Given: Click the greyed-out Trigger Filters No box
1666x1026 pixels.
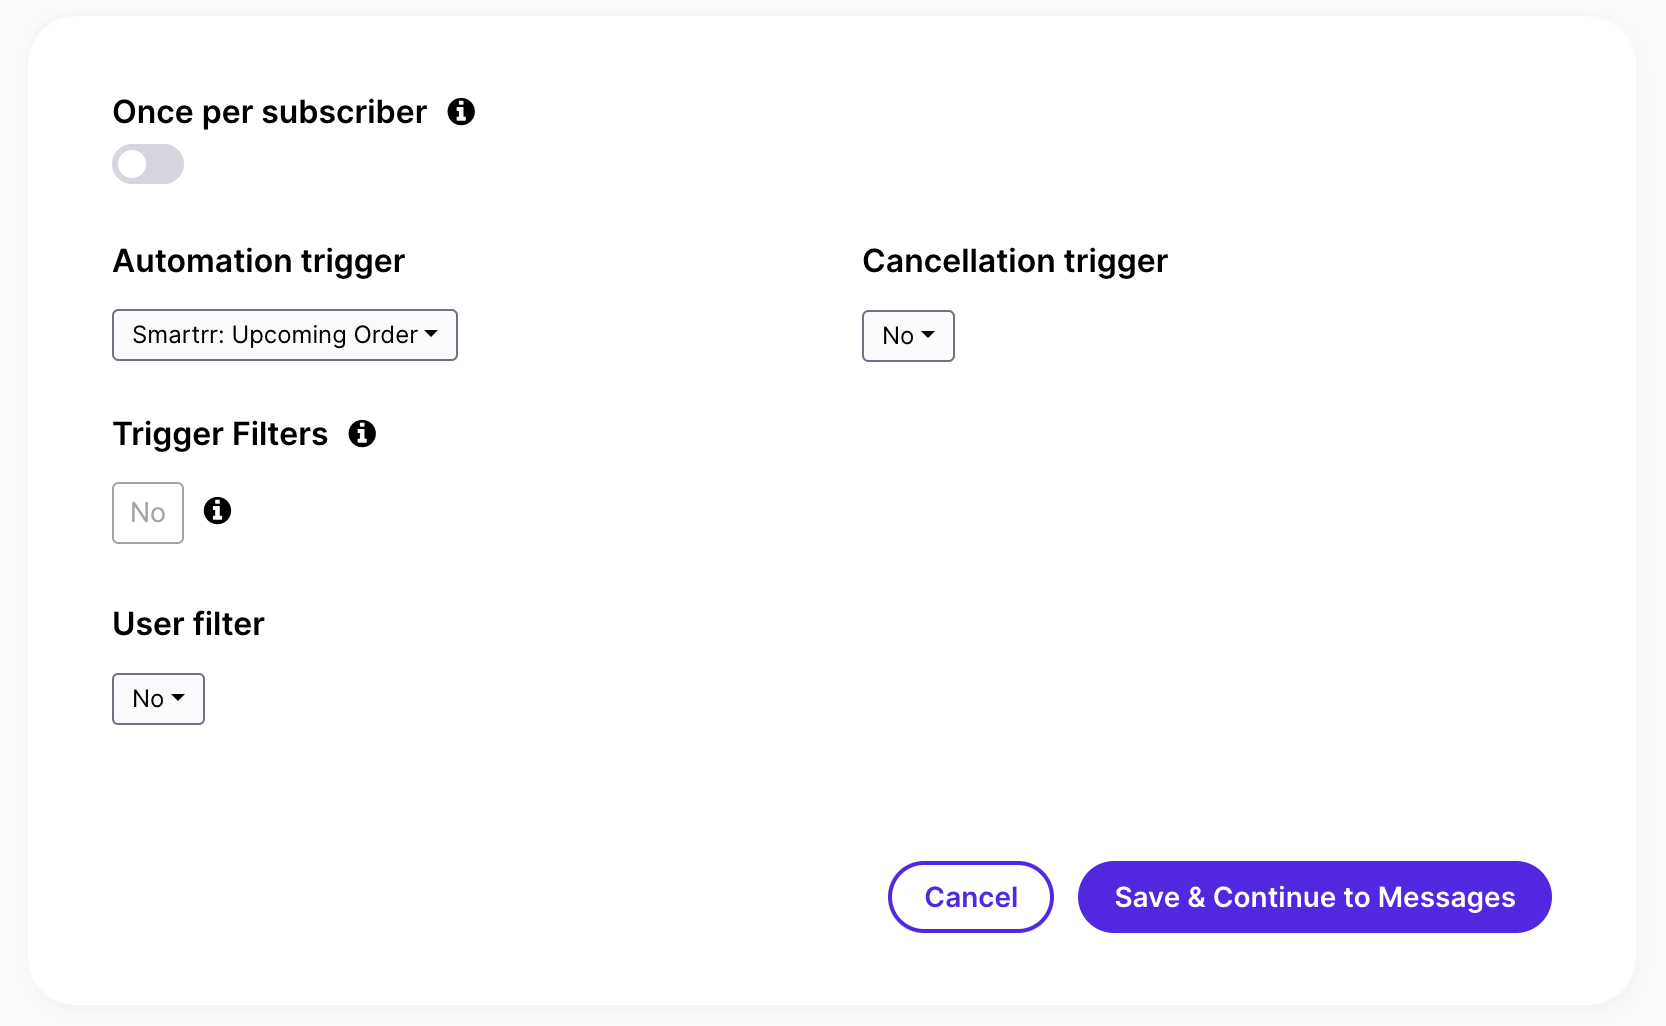Looking at the screenshot, I should click(x=148, y=513).
